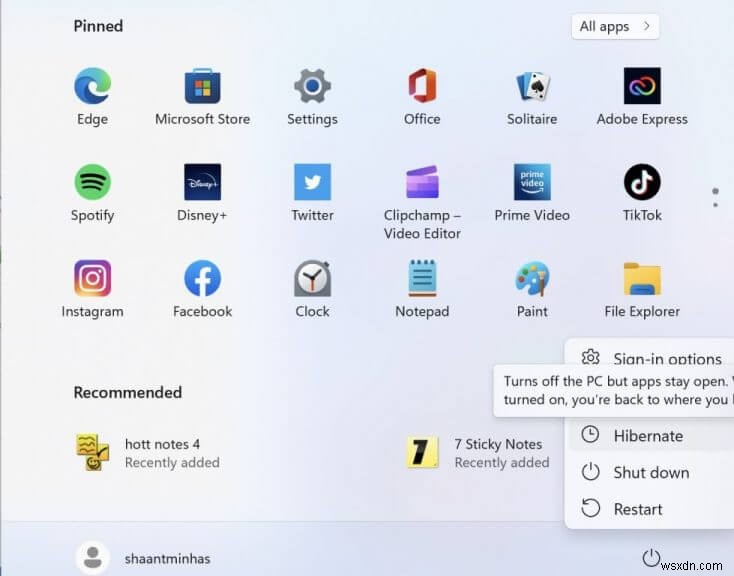Select Shut down from the power menu
Screen dimensions: 734x576
652,472
